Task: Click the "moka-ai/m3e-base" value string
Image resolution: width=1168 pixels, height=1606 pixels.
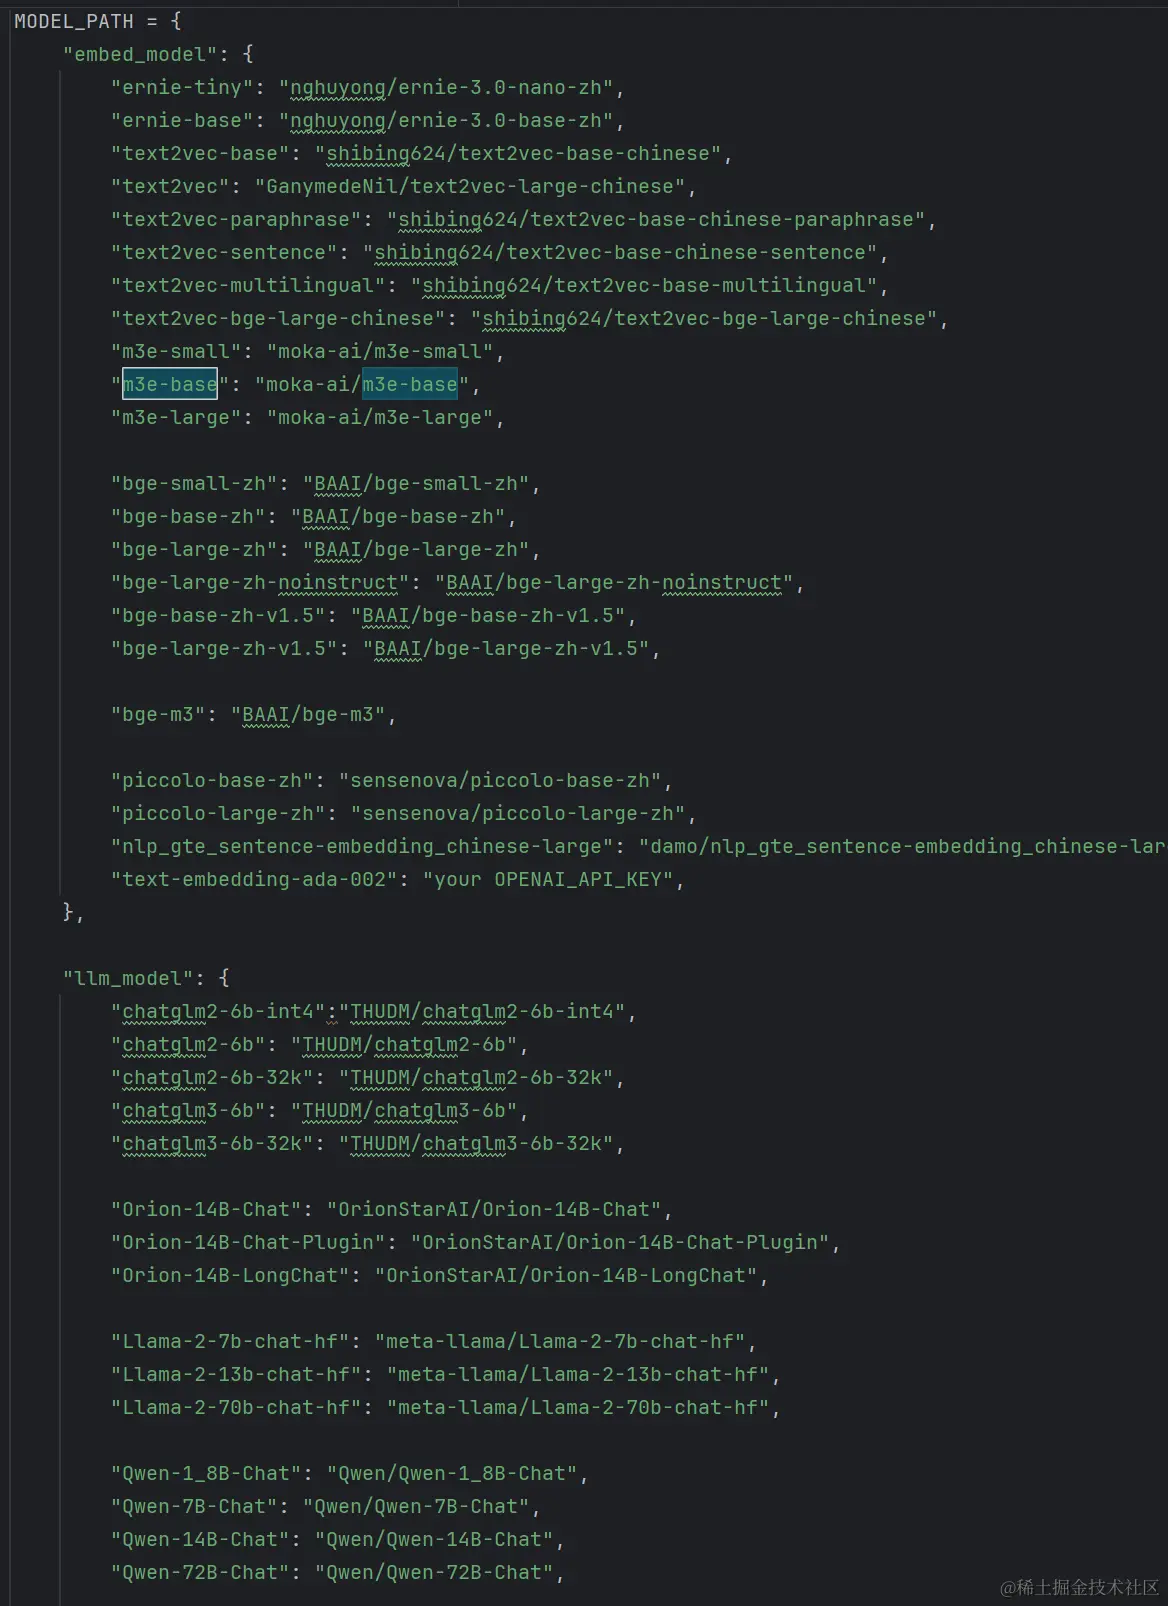Action: click(362, 384)
